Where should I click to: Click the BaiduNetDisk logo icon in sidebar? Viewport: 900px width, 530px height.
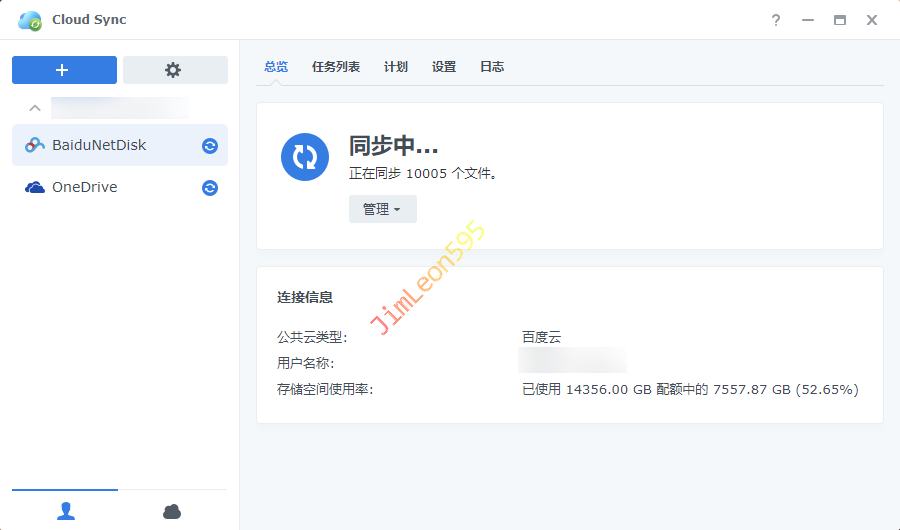click(35, 145)
